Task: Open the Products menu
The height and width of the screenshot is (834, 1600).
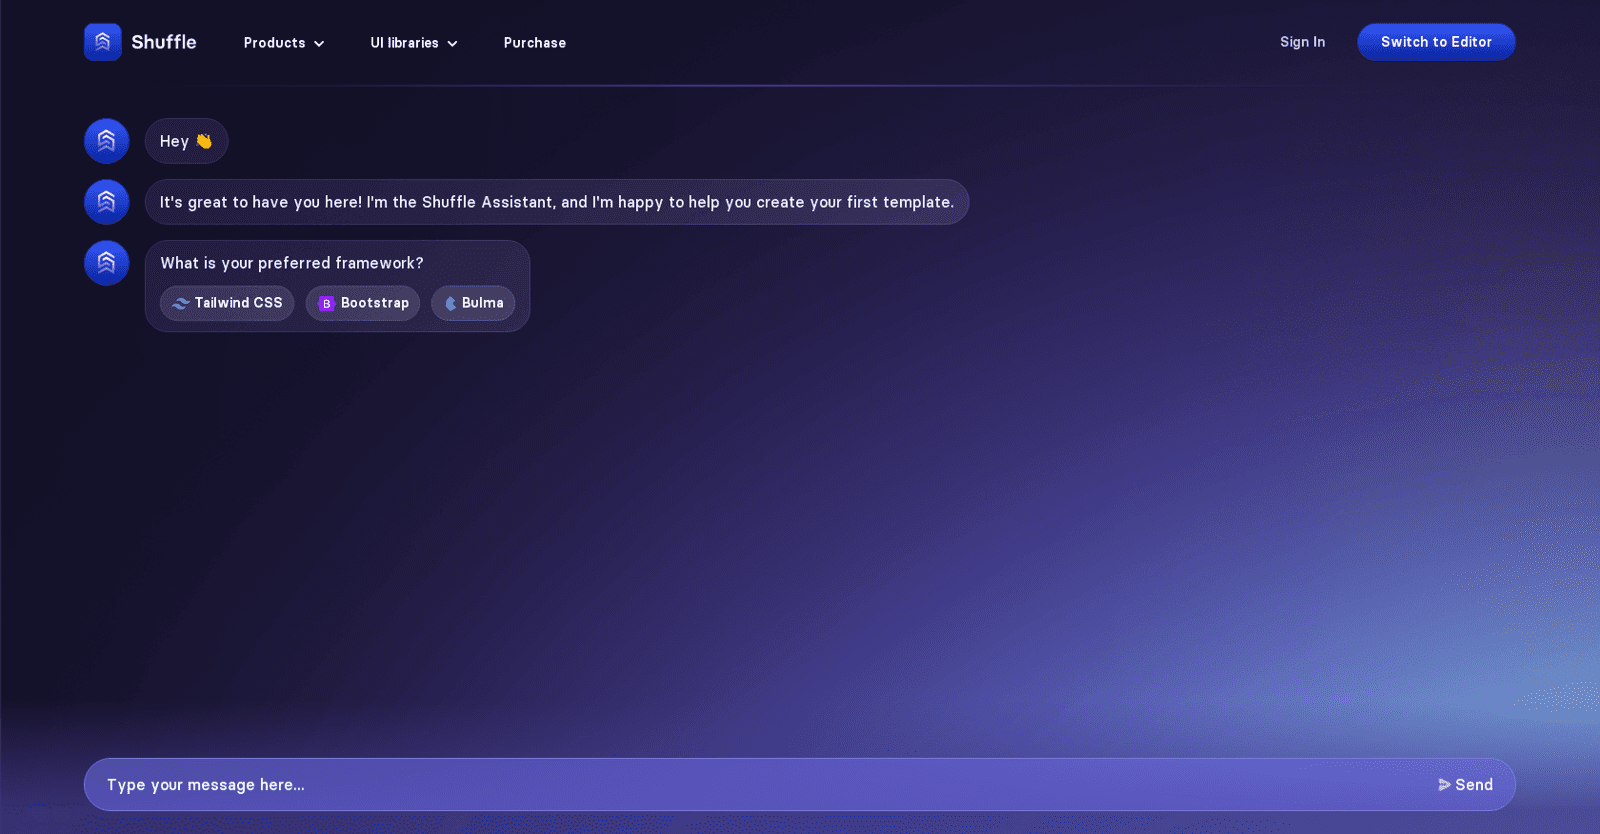Action: tap(274, 43)
